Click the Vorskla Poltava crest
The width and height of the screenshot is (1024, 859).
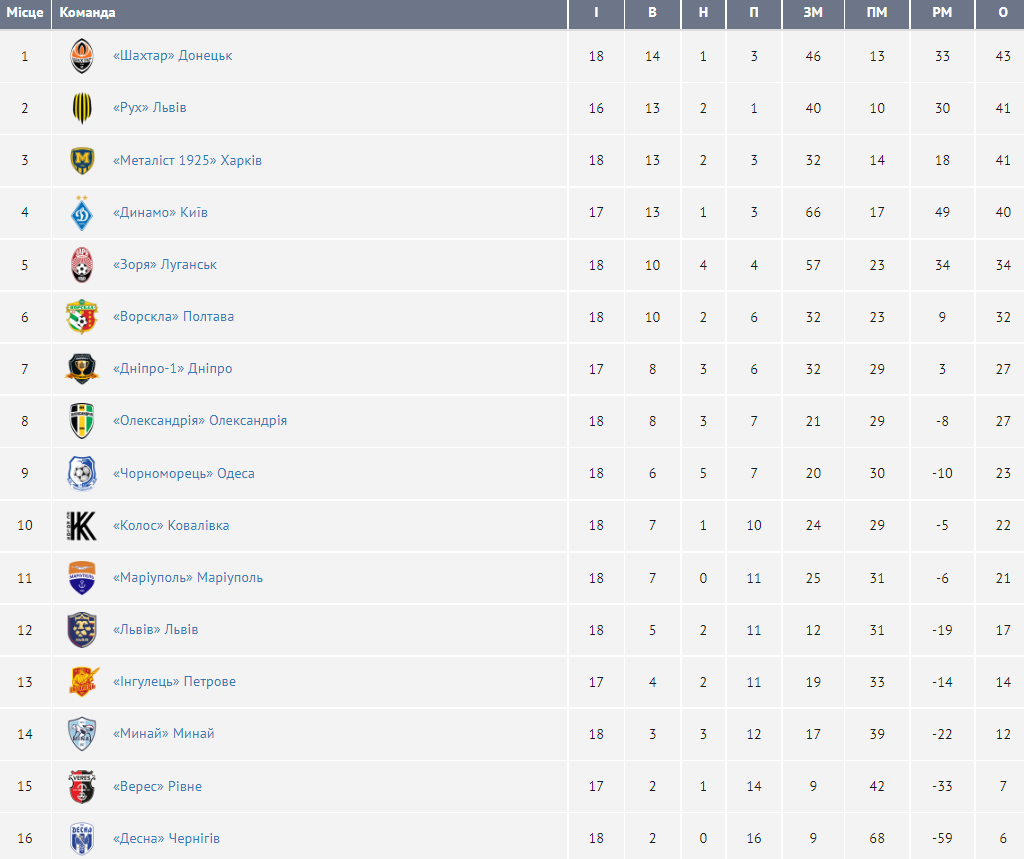tap(82, 317)
